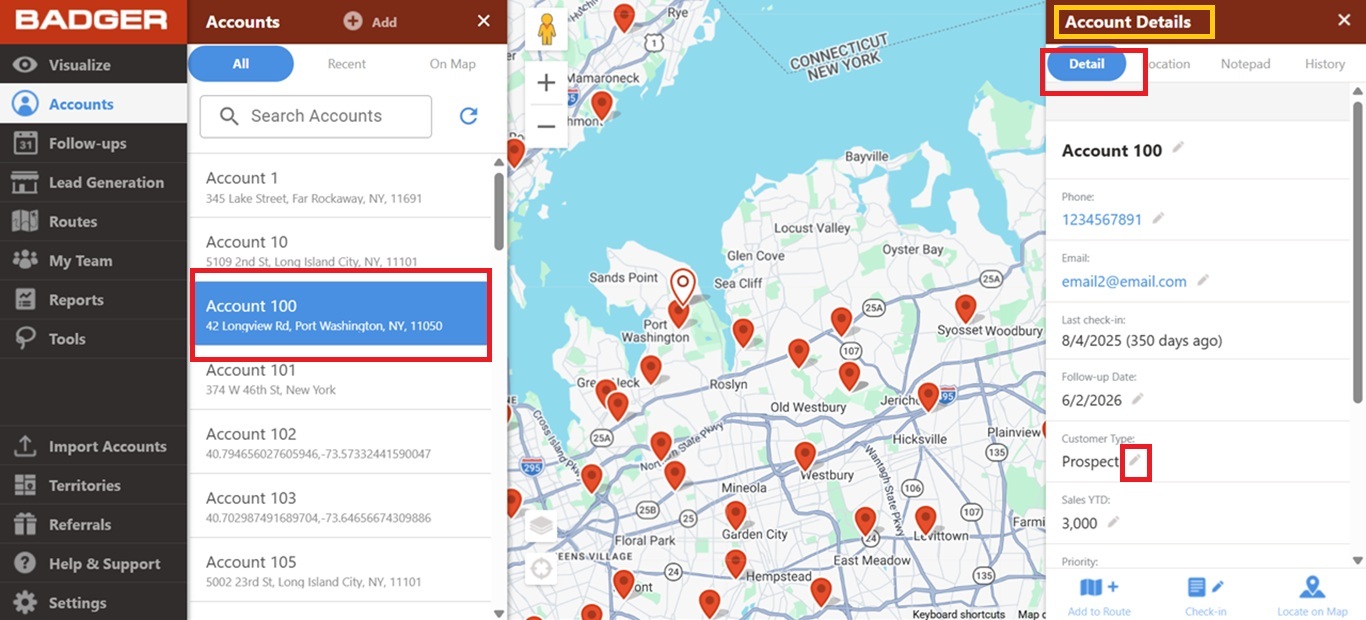The image size is (1366, 620).
Task: Select Account 1 in the list
Action: (340, 186)
